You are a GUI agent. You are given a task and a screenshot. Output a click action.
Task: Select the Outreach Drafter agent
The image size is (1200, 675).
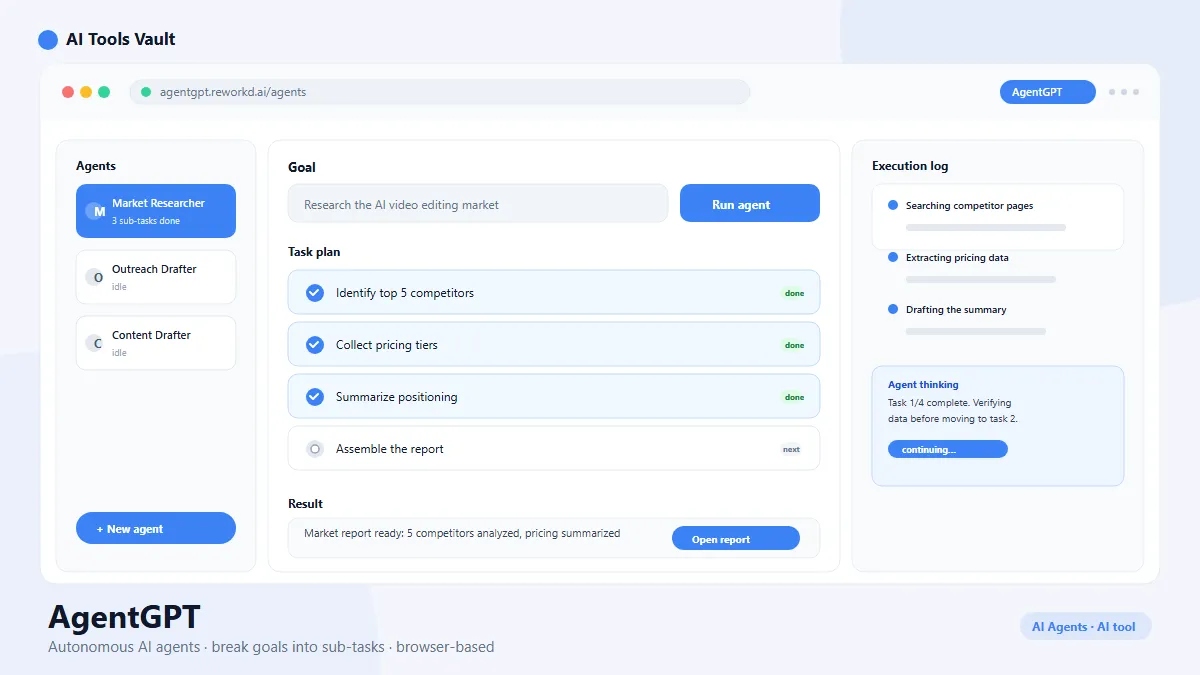156,277
